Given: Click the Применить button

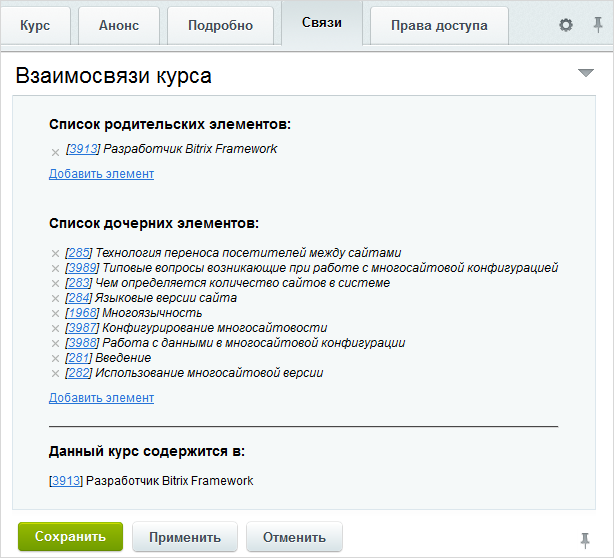Looking at the screenshot, I should click(x=185, y=536).
